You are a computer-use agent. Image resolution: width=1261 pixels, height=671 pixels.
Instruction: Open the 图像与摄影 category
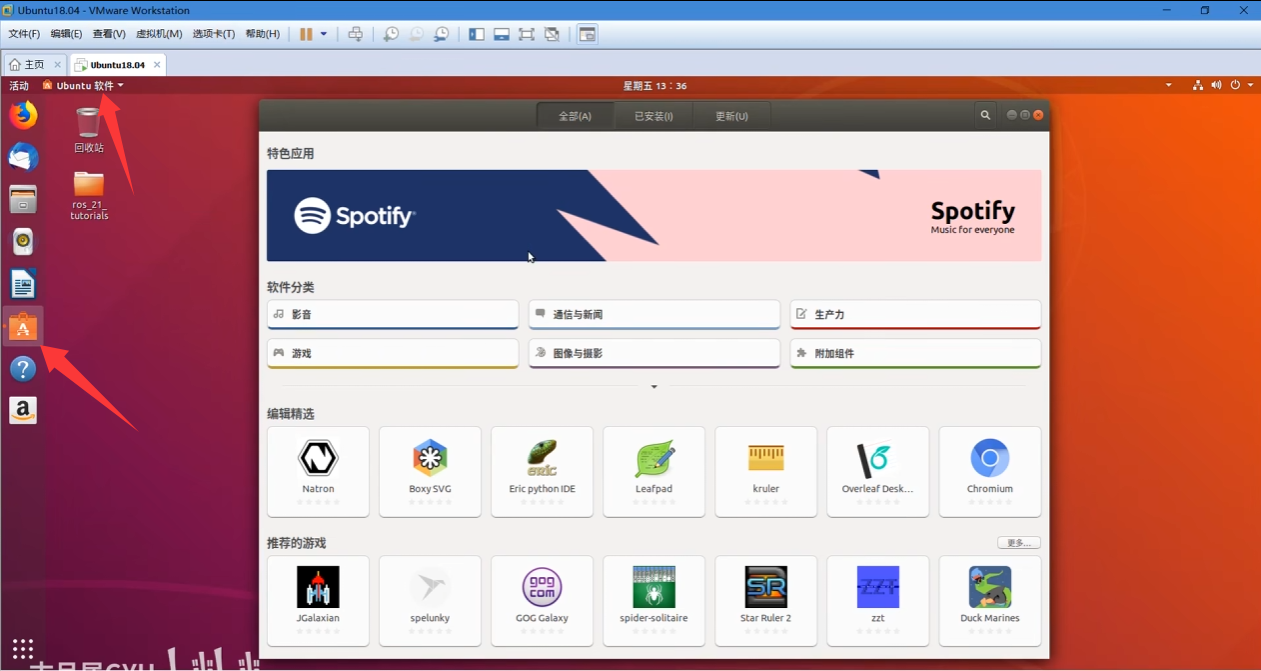click(654, 353)
